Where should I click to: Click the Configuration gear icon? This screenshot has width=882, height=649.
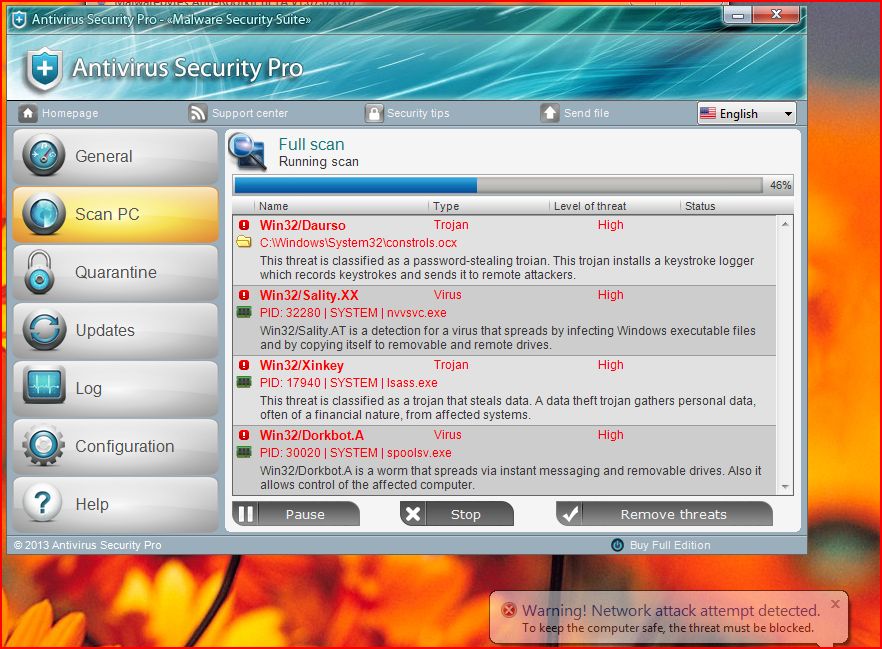click(x=44, y=445)
